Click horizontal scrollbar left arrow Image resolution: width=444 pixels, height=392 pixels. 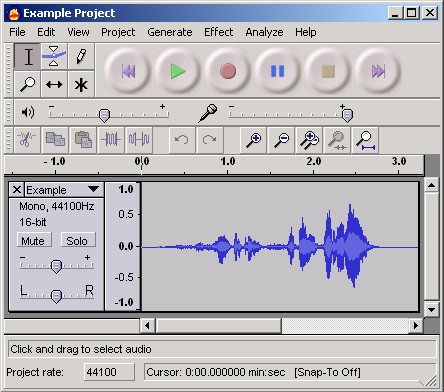[x=147, y=325]
